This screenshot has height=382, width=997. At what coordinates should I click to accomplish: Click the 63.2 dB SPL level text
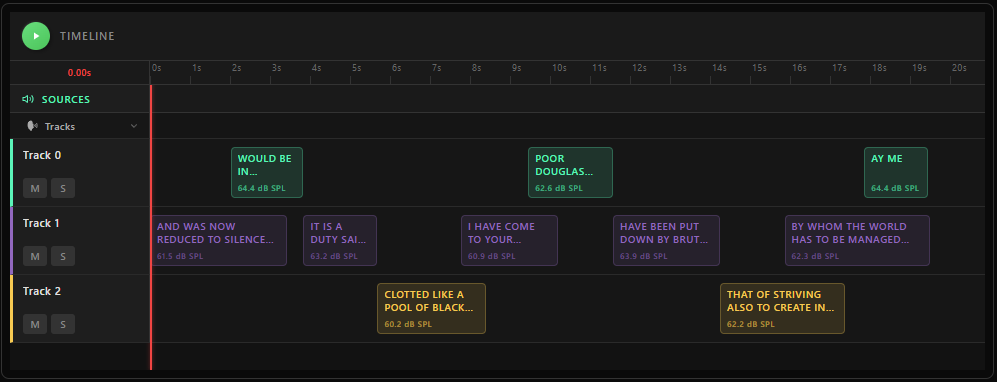tap(334, 256)
